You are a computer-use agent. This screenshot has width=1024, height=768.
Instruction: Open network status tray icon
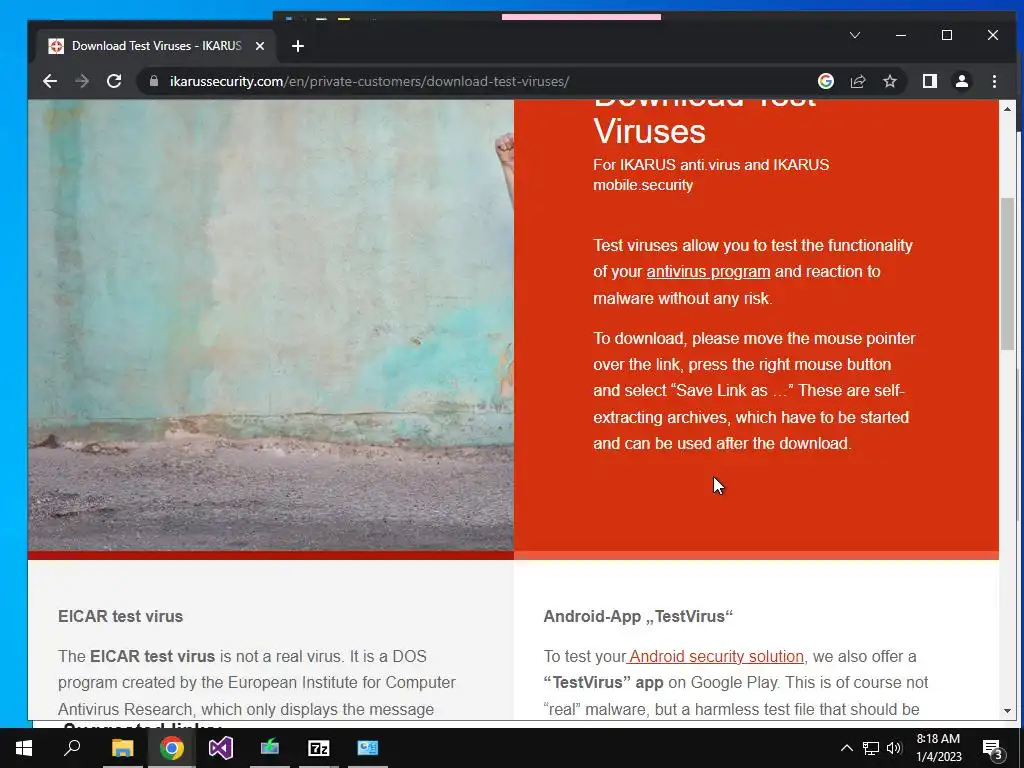(x=871, y=748)
